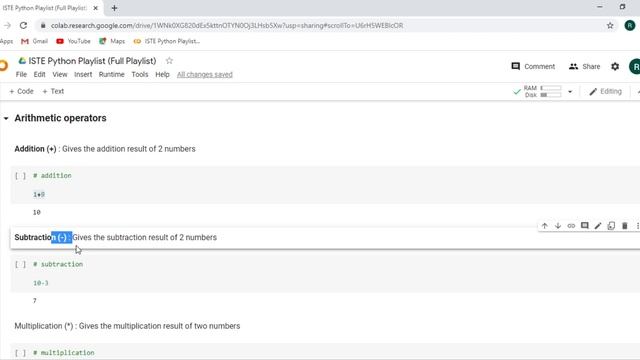Reload the page
Viewport: 640px width, 360px height.
pos(23,25)
